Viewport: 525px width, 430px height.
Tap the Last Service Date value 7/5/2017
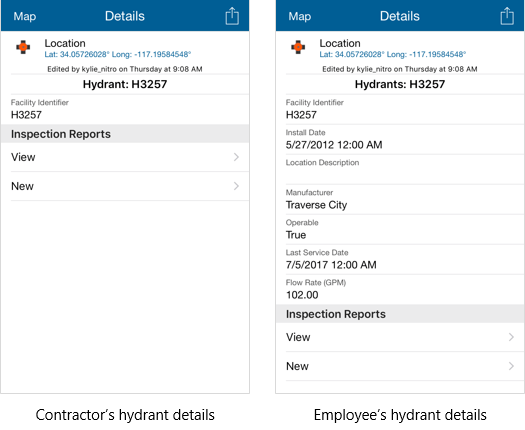[x=331, y=265]
